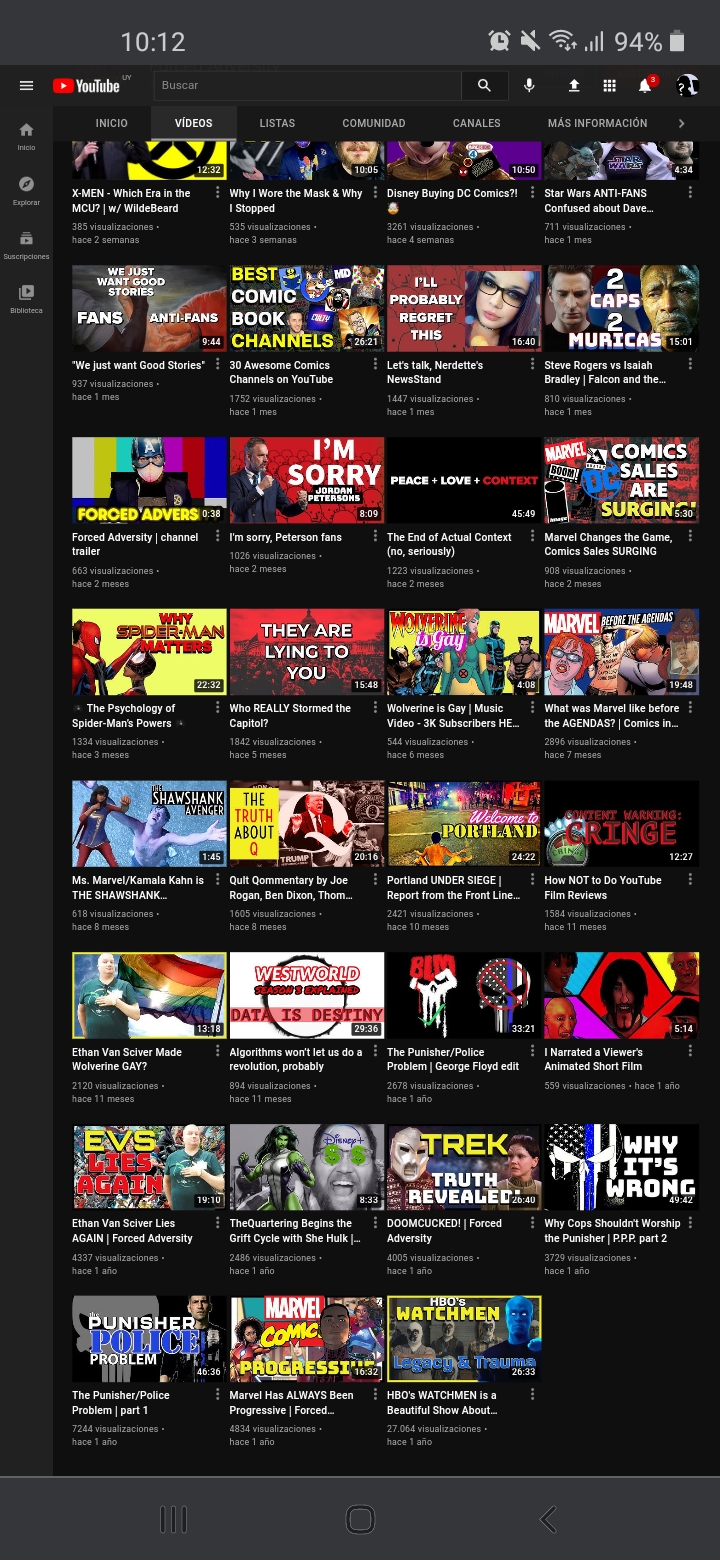Open title Ms. Marvel/Kamala Kahn is THE SHAWSHANK
Viewport: 720px width, 1560px height.
coord(138,888)
